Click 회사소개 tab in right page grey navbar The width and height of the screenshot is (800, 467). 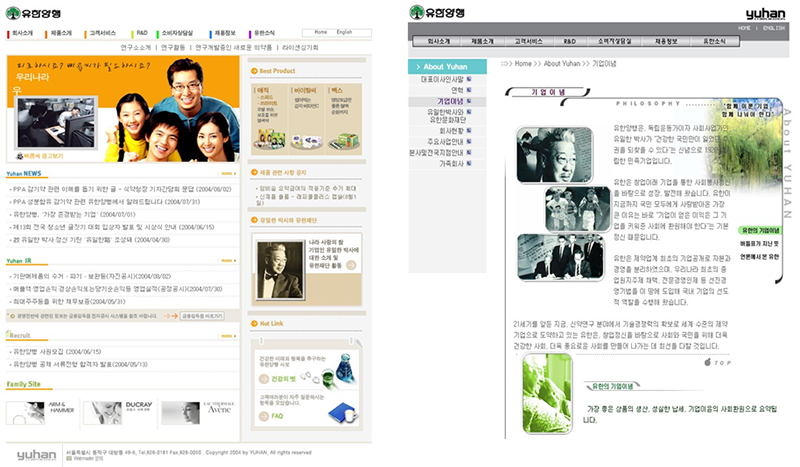(x=438, y=41)
